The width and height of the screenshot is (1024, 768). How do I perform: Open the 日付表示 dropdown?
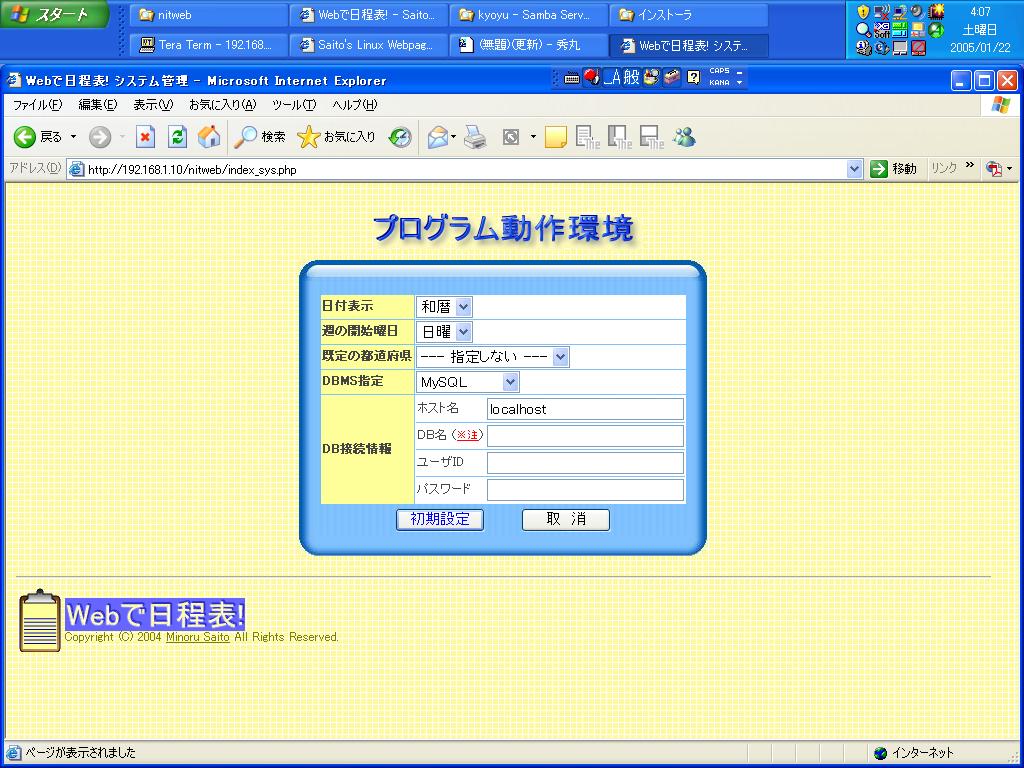[x=444, y=307]
